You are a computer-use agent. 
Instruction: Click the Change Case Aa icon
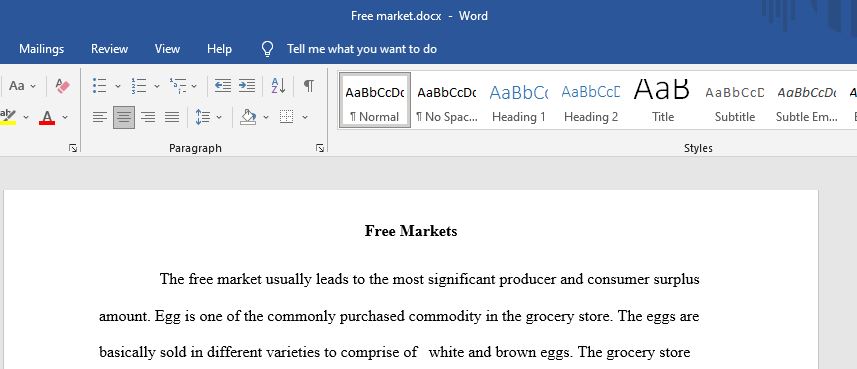17,86
